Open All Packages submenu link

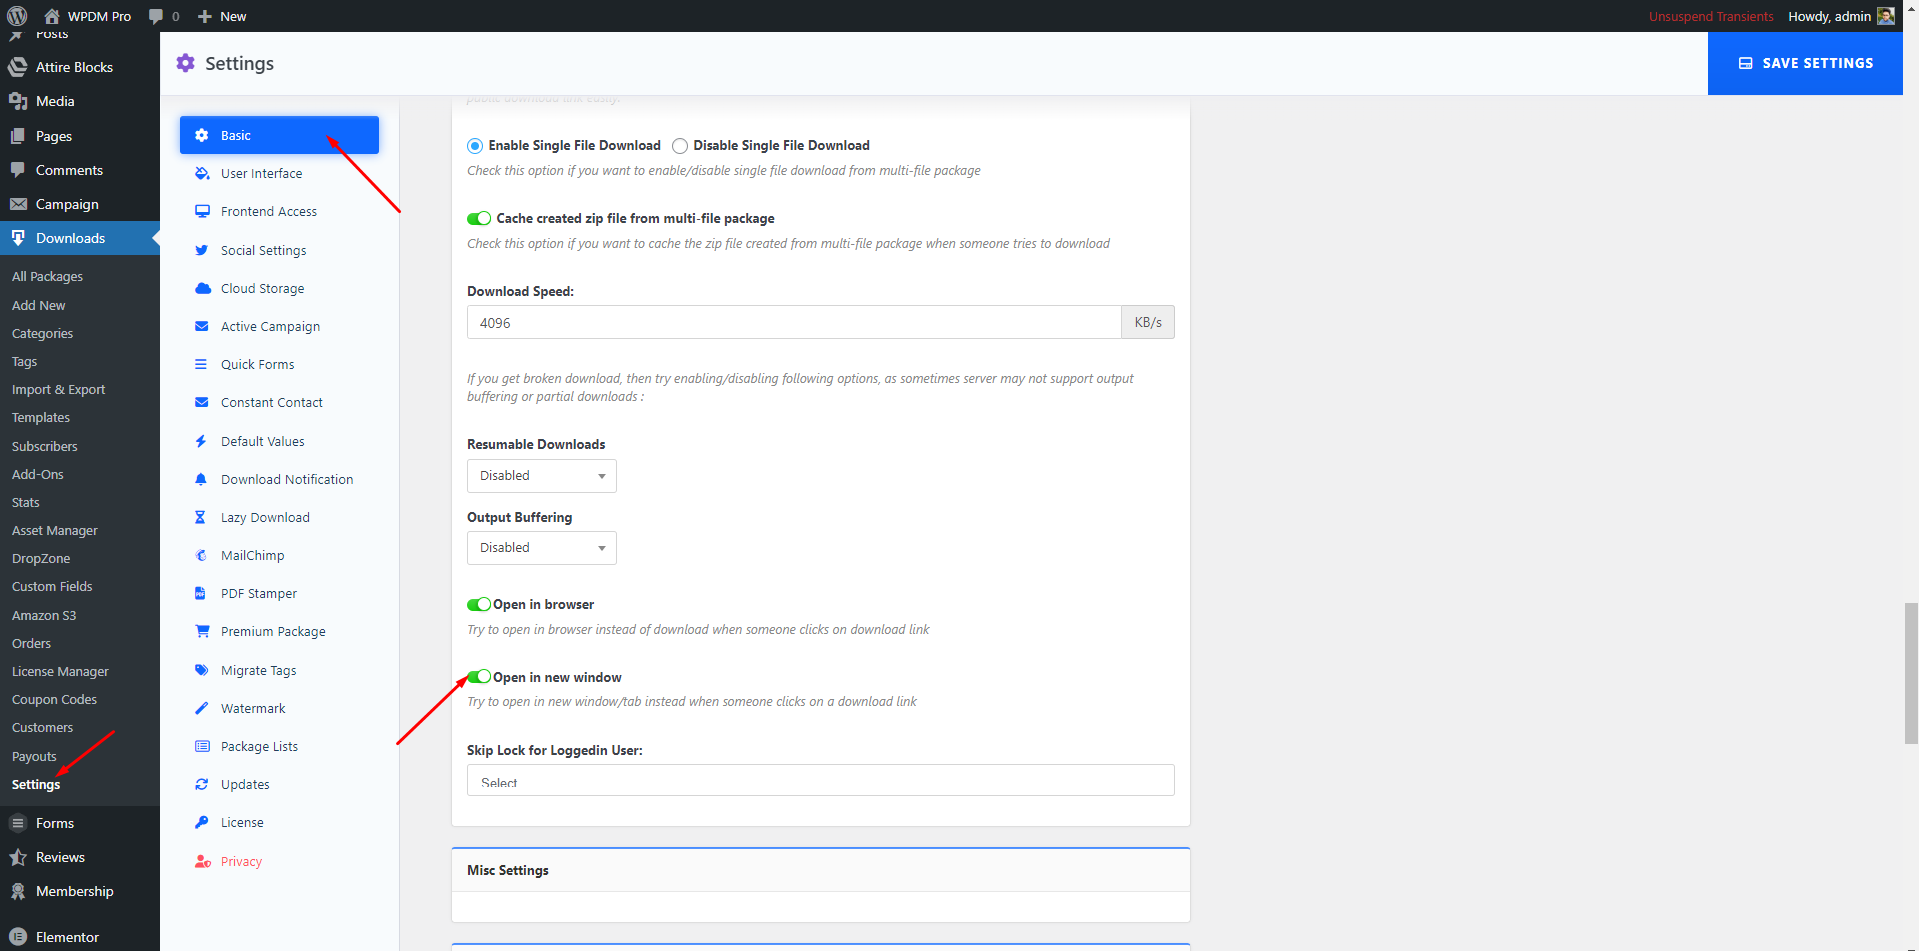tap(47, 276)
